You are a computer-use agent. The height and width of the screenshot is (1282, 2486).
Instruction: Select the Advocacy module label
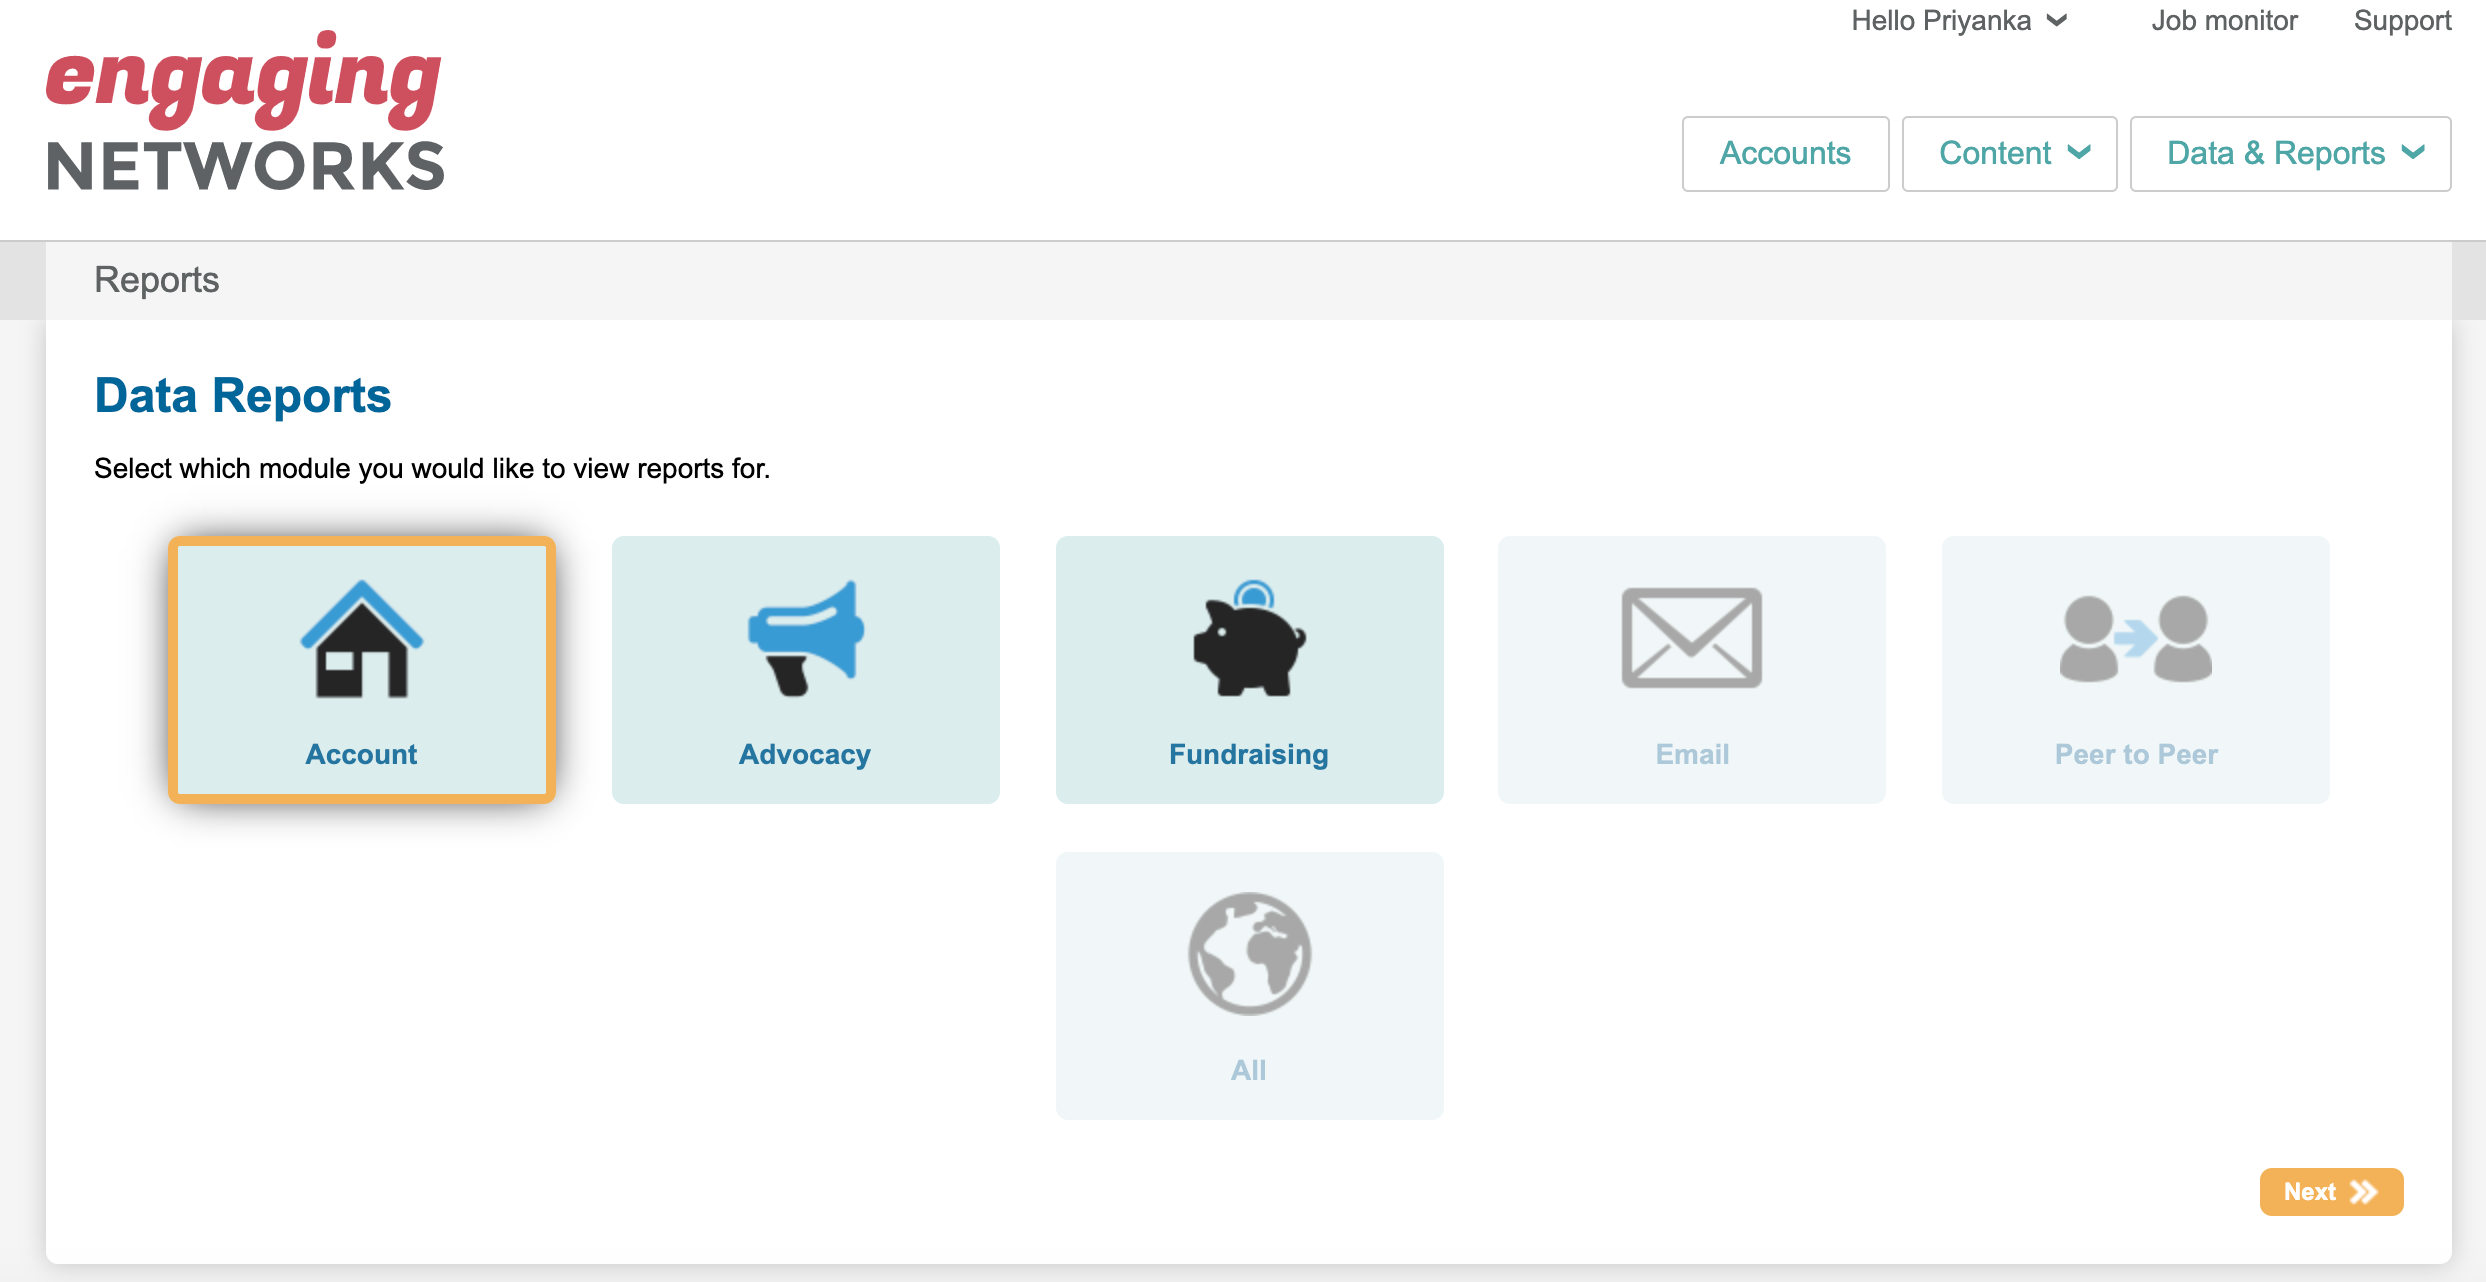click(805, 754)
